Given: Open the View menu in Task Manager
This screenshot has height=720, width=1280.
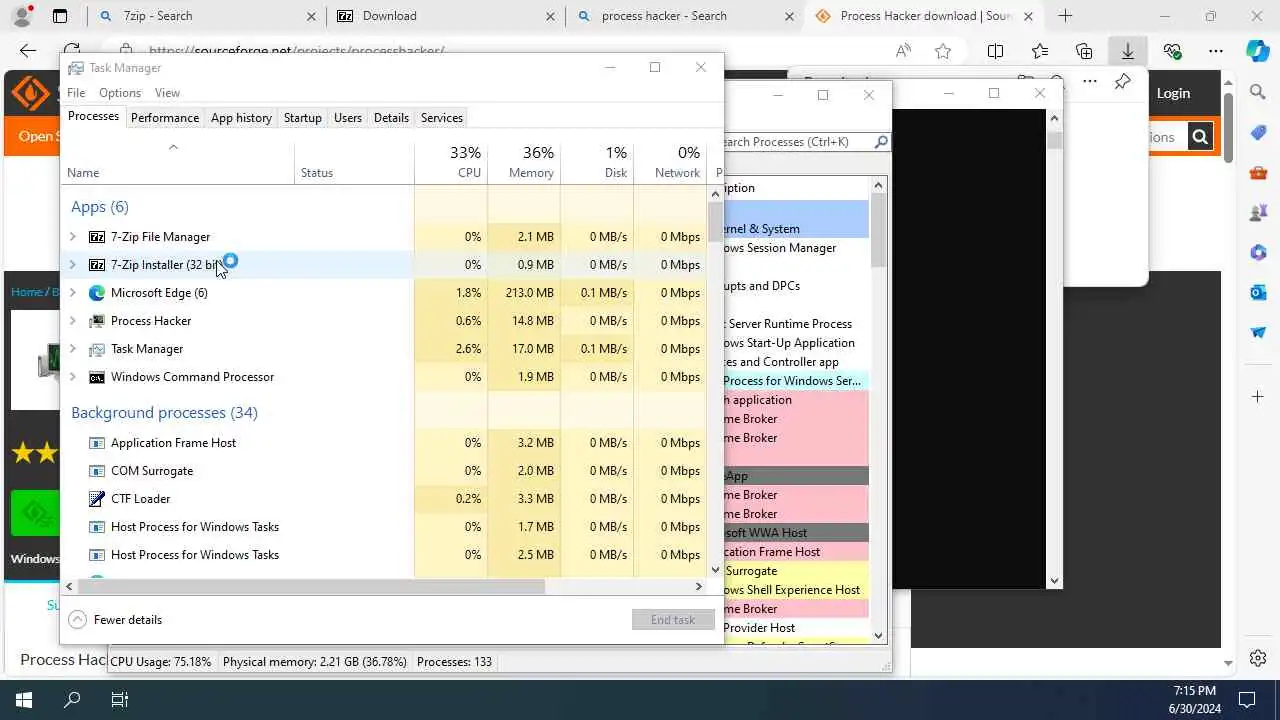Looking at the screenshot, I should tap(167, 93).
